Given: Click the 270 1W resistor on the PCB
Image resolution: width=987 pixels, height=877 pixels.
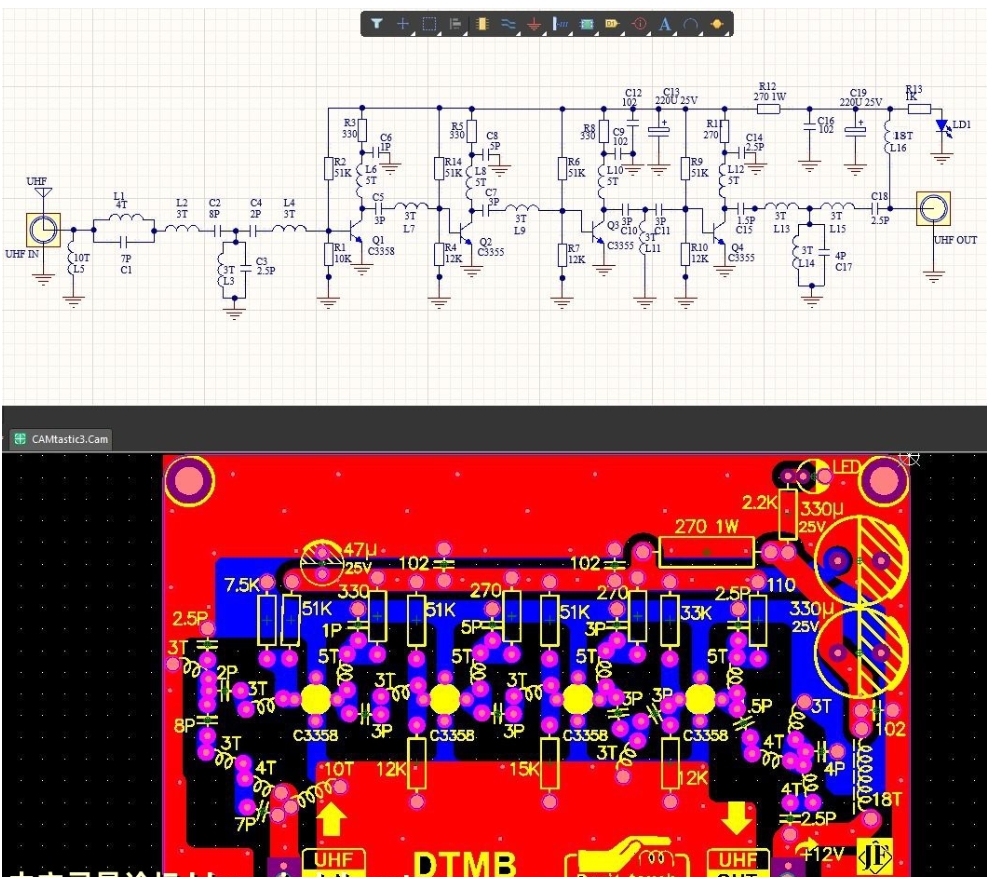Looking at the screenshot, I should tap(706, 550).
